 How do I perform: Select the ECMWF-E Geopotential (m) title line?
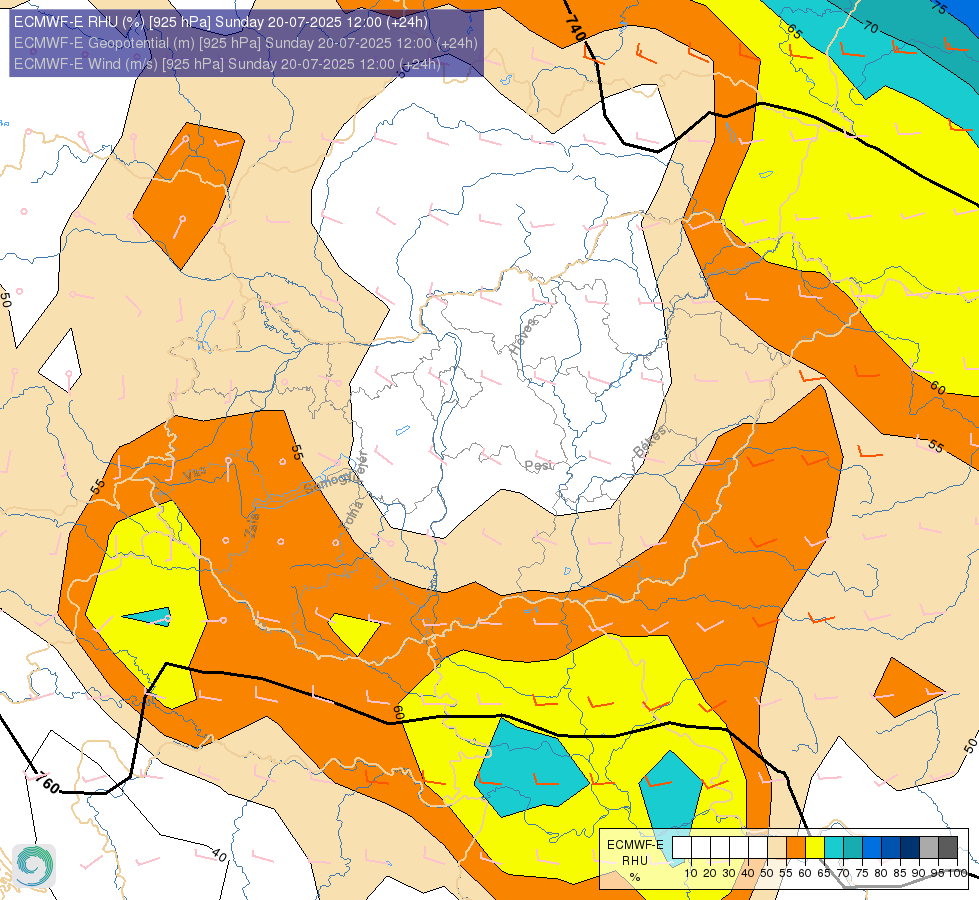click(x=245, y=43)
